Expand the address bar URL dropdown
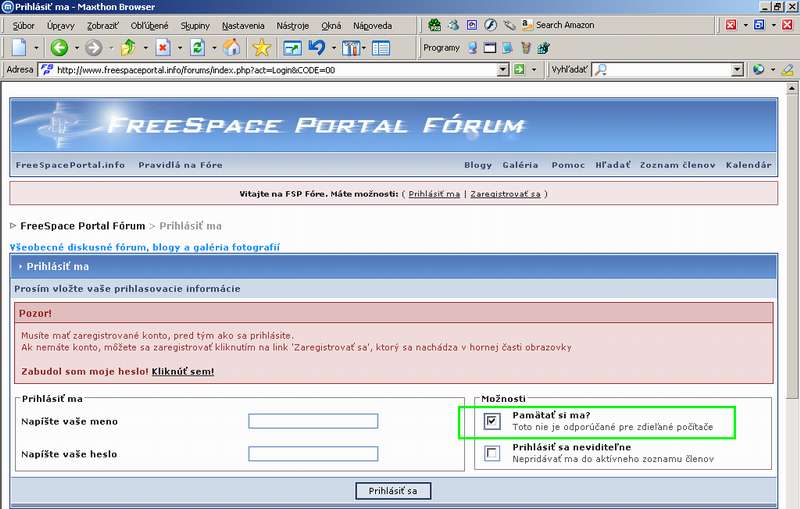The image size is (800, 509). pos(503,69)
